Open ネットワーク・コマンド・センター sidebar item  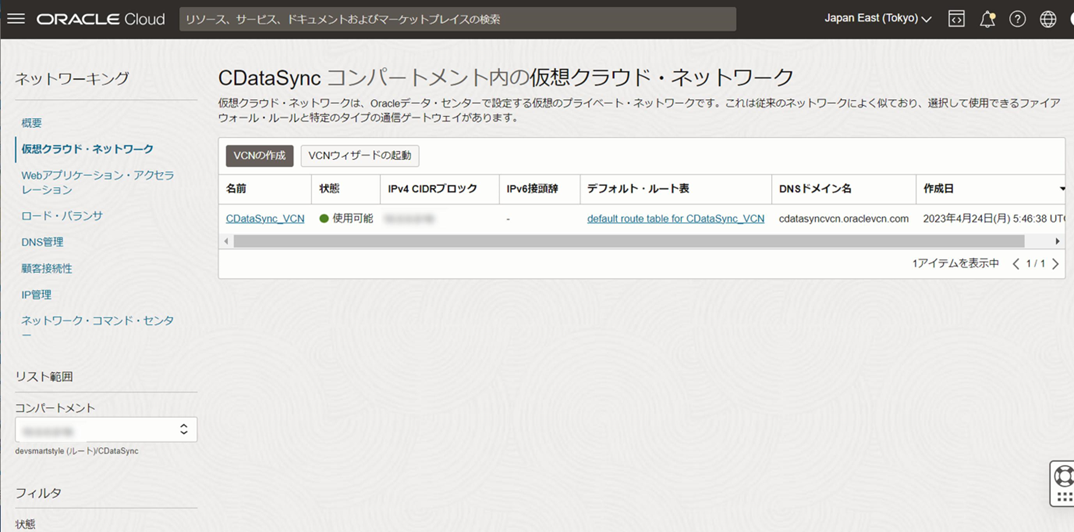pyautogui.click(x=97, y=327)
